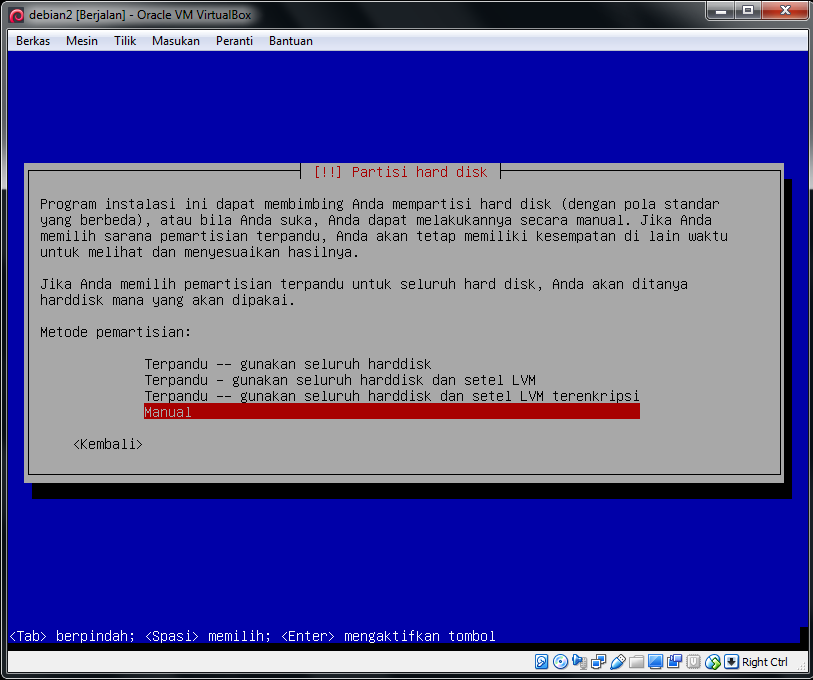Image resolution: width=813 pixels, height=680 pixels.
Task: Click the mouse integration status icon
Action: pos(712,661)
